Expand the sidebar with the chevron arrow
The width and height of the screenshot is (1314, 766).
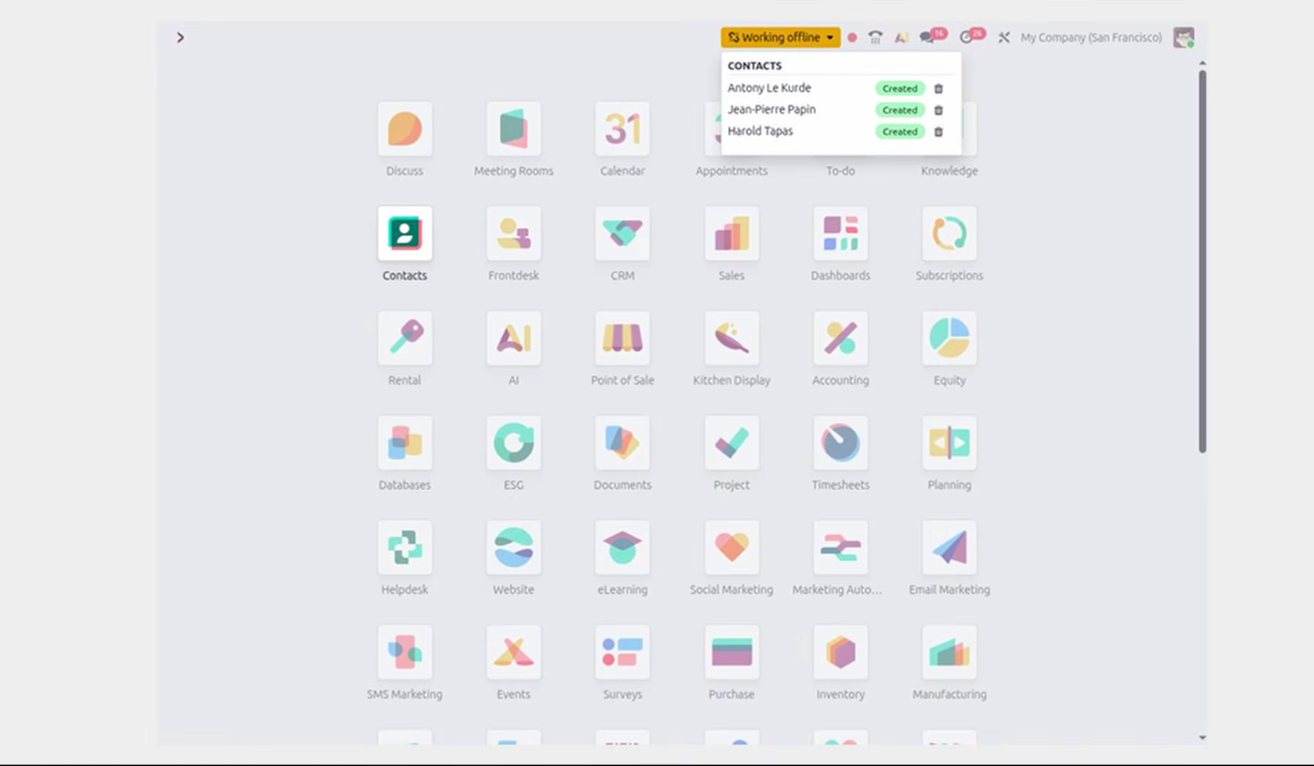(180, 37)
